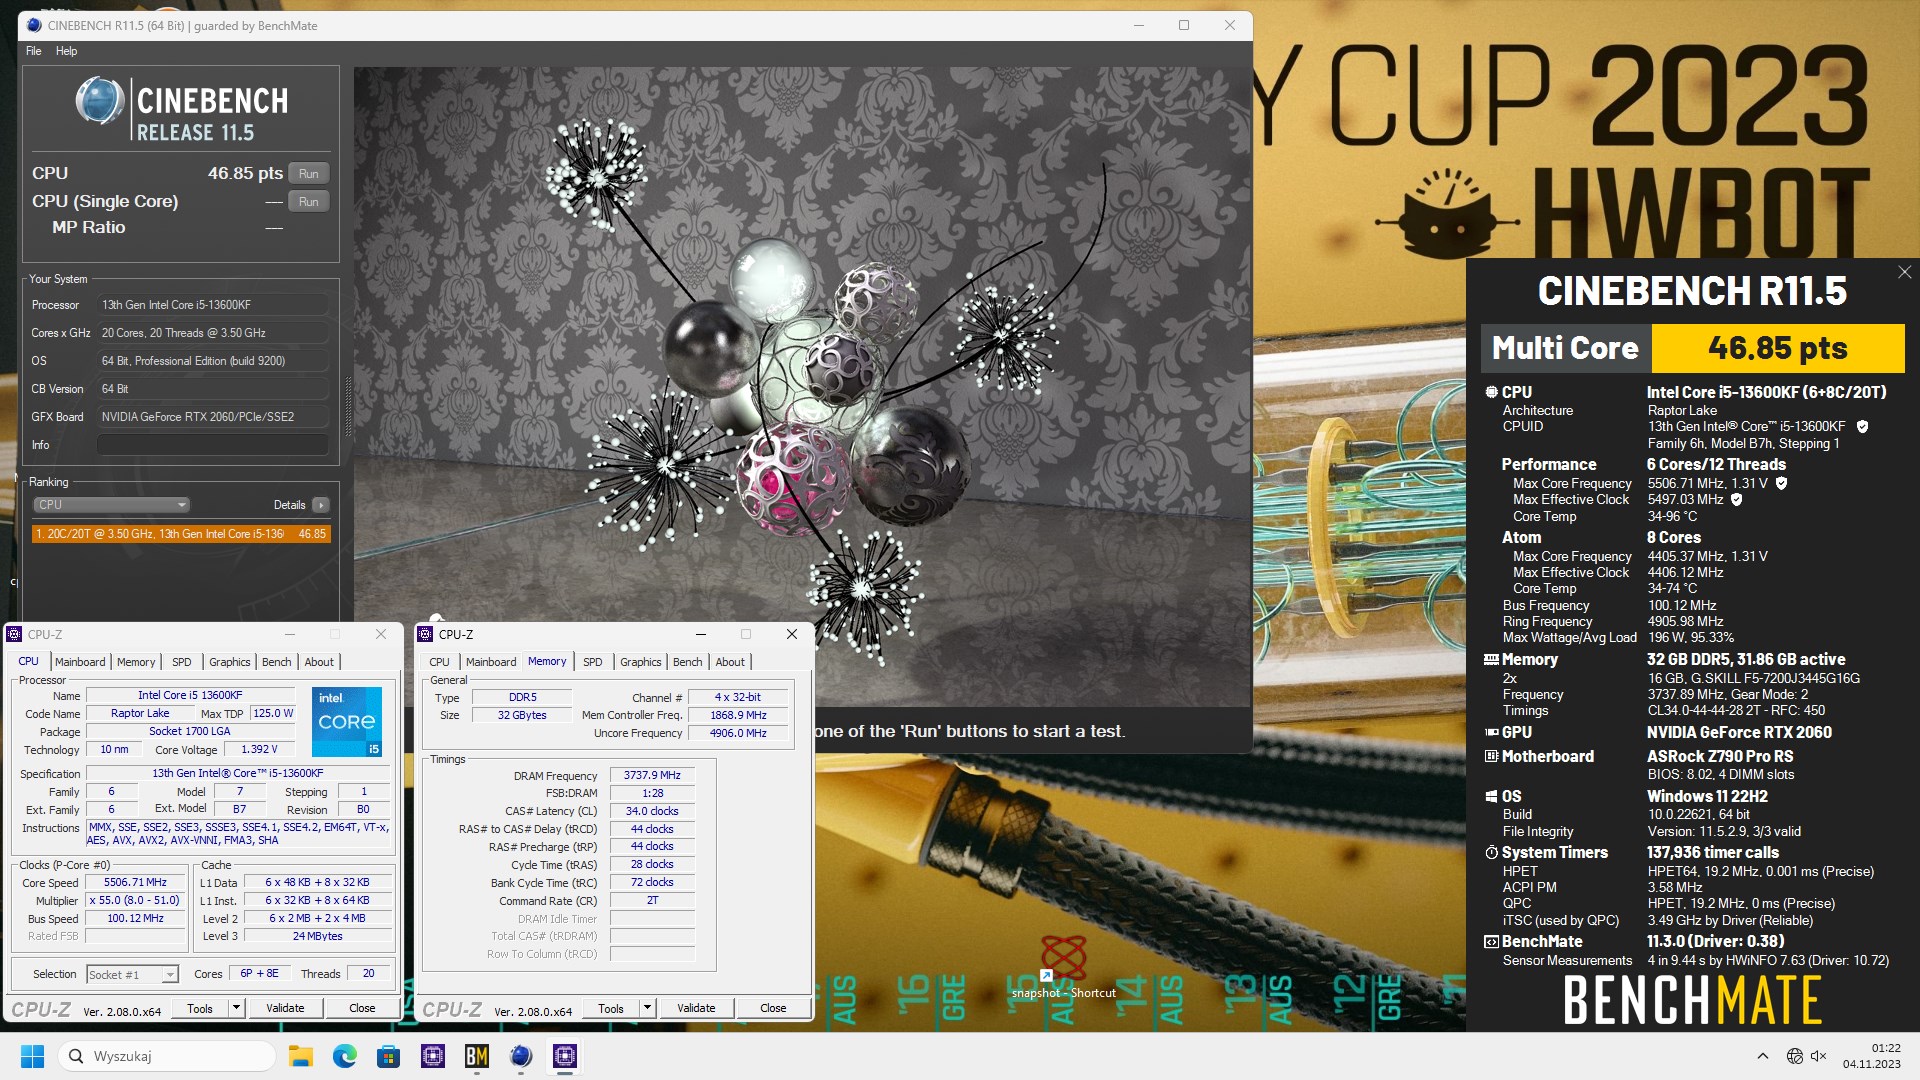Switch to second CPU-Z taskbar icon
The width and height of the screenshot is (1920, 1080).
[565, 1056]
